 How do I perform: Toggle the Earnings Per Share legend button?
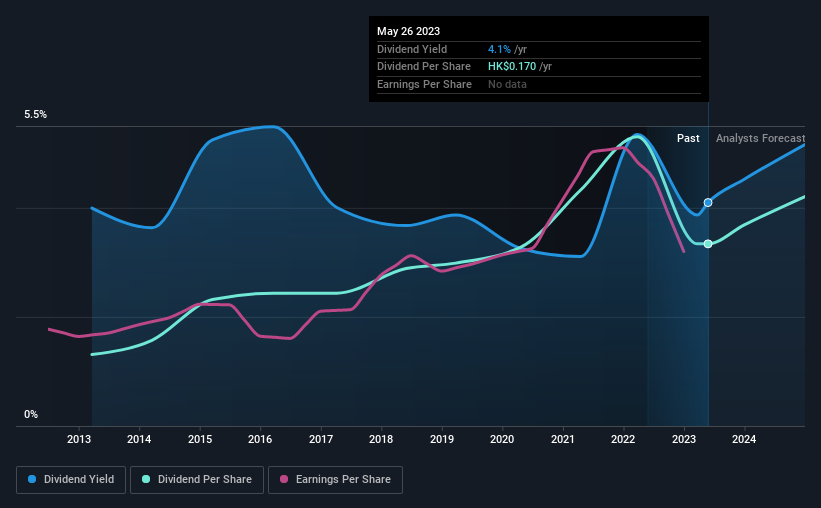click(335, 480)
